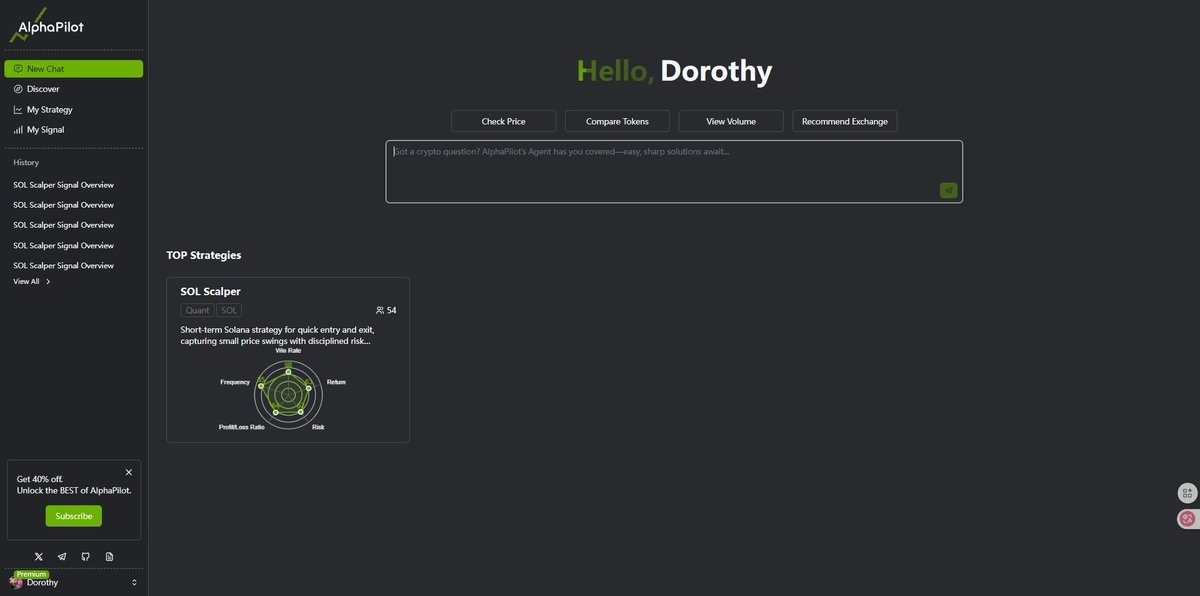Image resolution: width=1200 pixels, height=596 pixels.
Task: Click Recommend Exchange button
Action: pyautogui.click(x=845, y=121)
